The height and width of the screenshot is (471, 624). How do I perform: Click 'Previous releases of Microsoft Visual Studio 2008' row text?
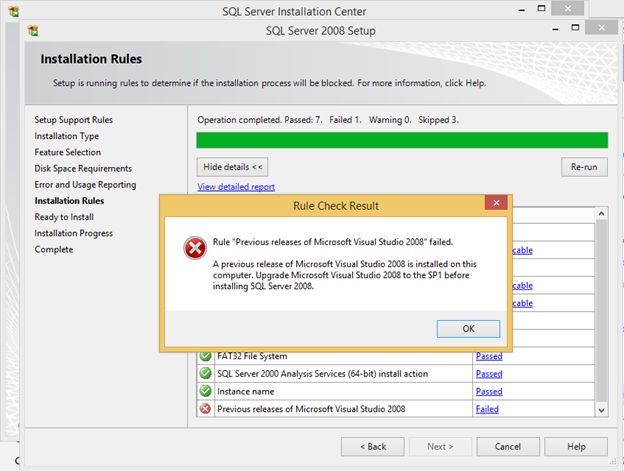click(311, 409)
